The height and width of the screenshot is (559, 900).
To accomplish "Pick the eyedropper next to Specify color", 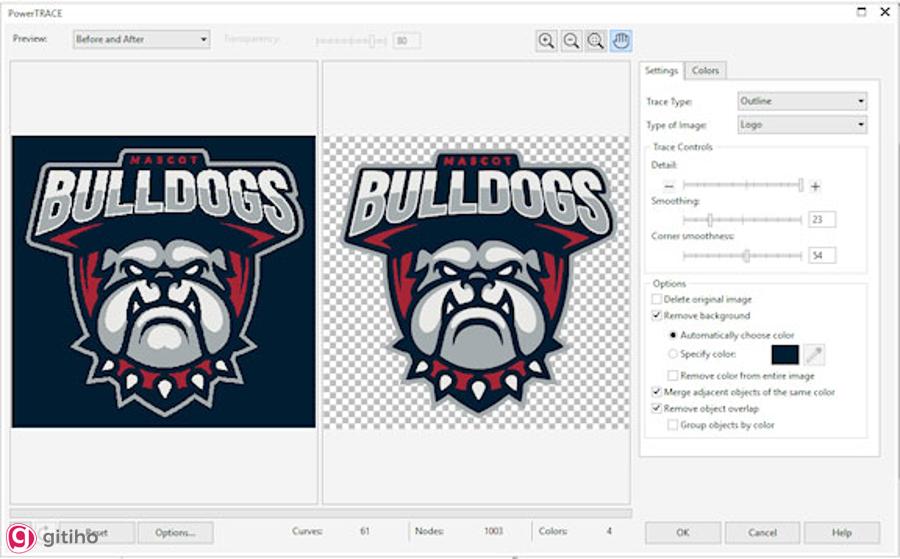I will pos(813,355).
